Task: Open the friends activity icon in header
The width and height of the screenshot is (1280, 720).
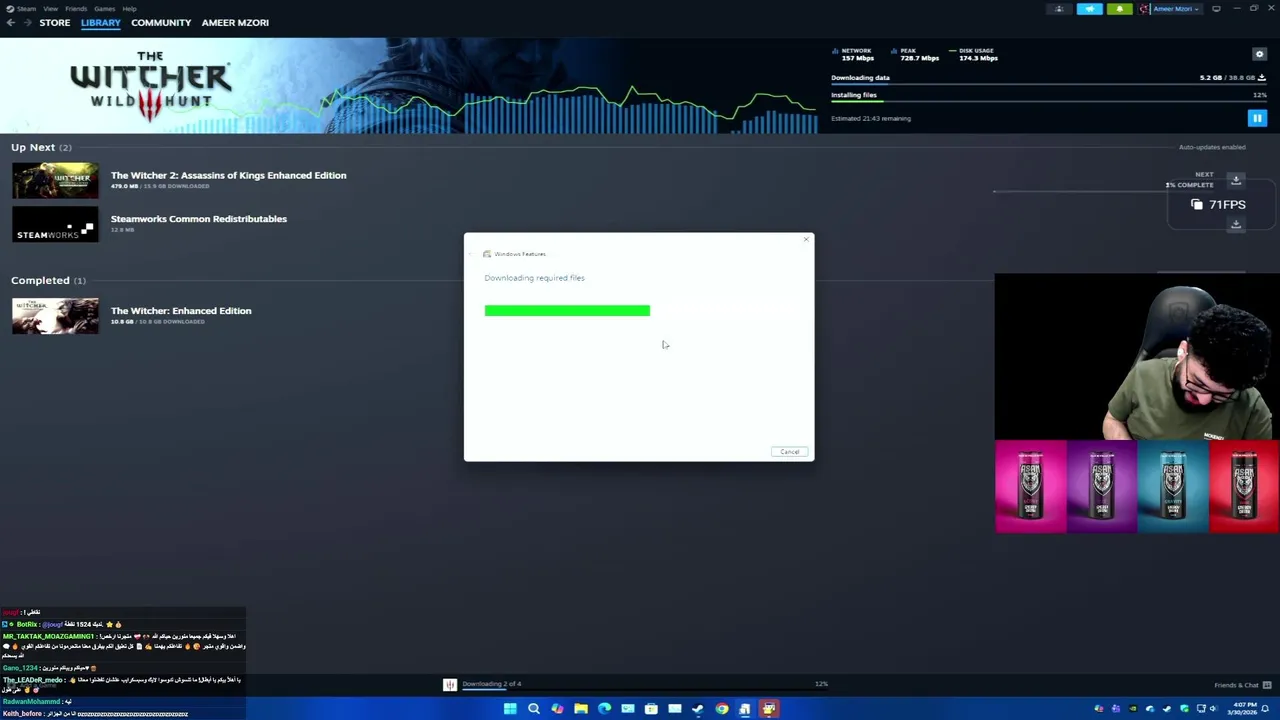Action: tap(1059, 9)
